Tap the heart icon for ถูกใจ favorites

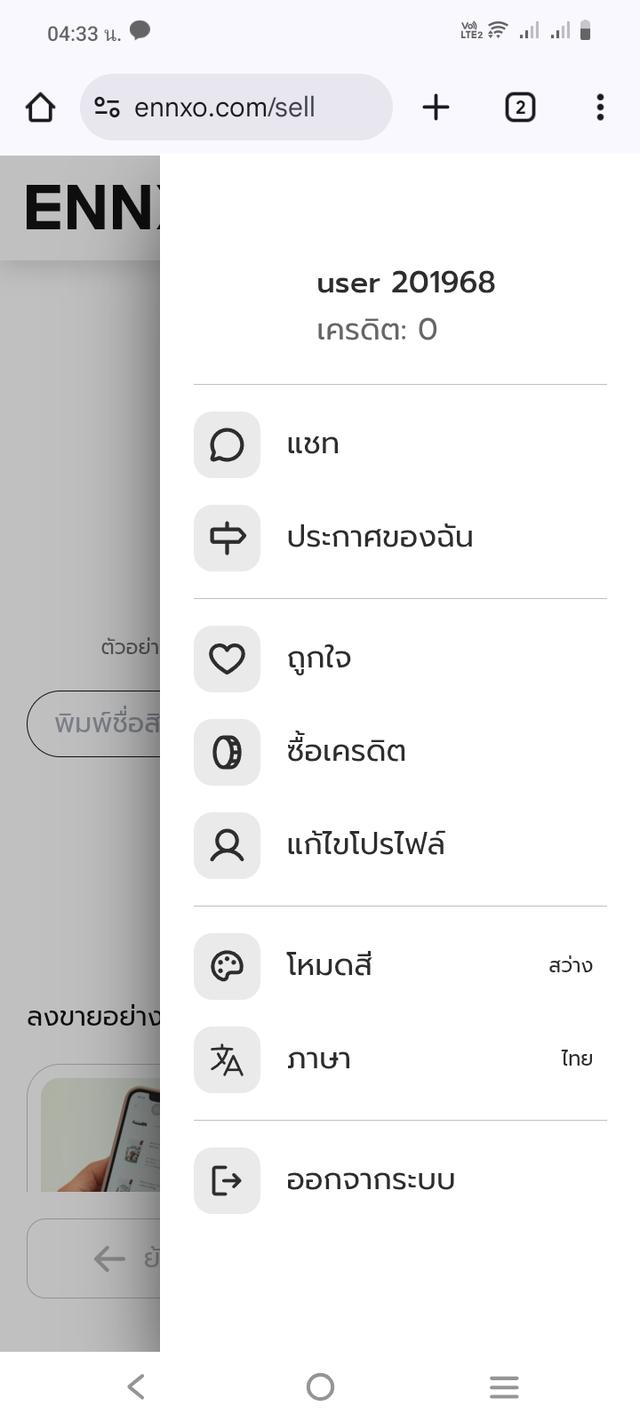225,659
